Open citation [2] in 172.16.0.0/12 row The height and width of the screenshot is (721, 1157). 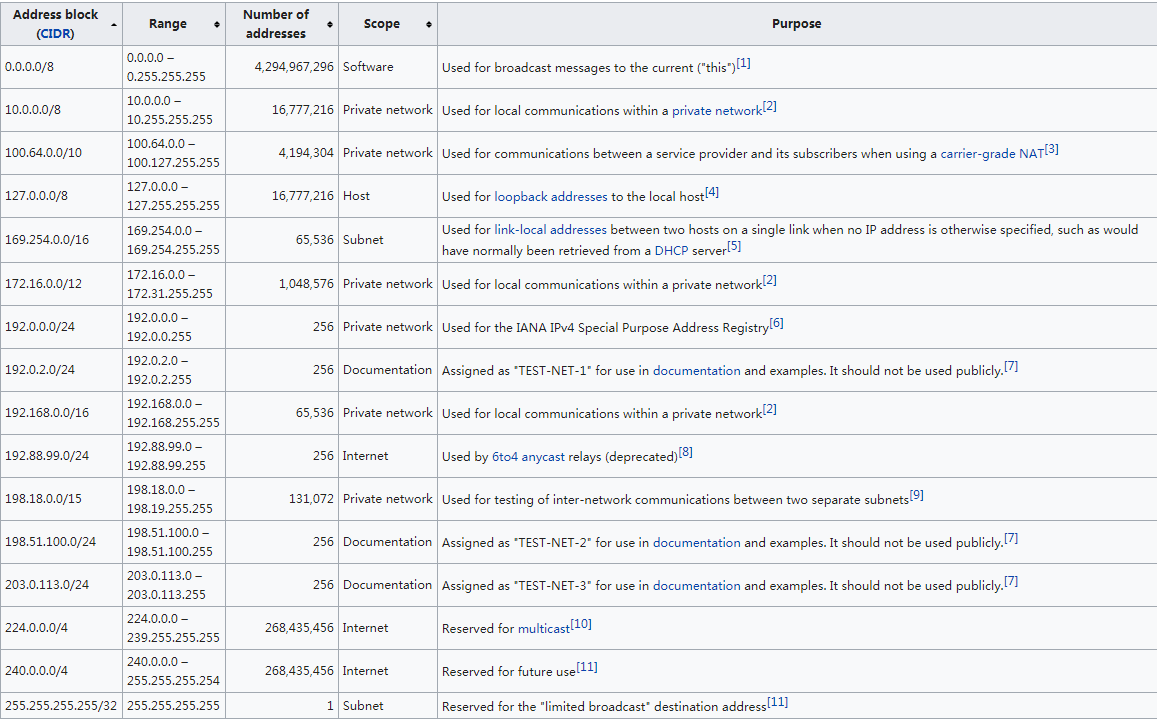coord(770,280)
